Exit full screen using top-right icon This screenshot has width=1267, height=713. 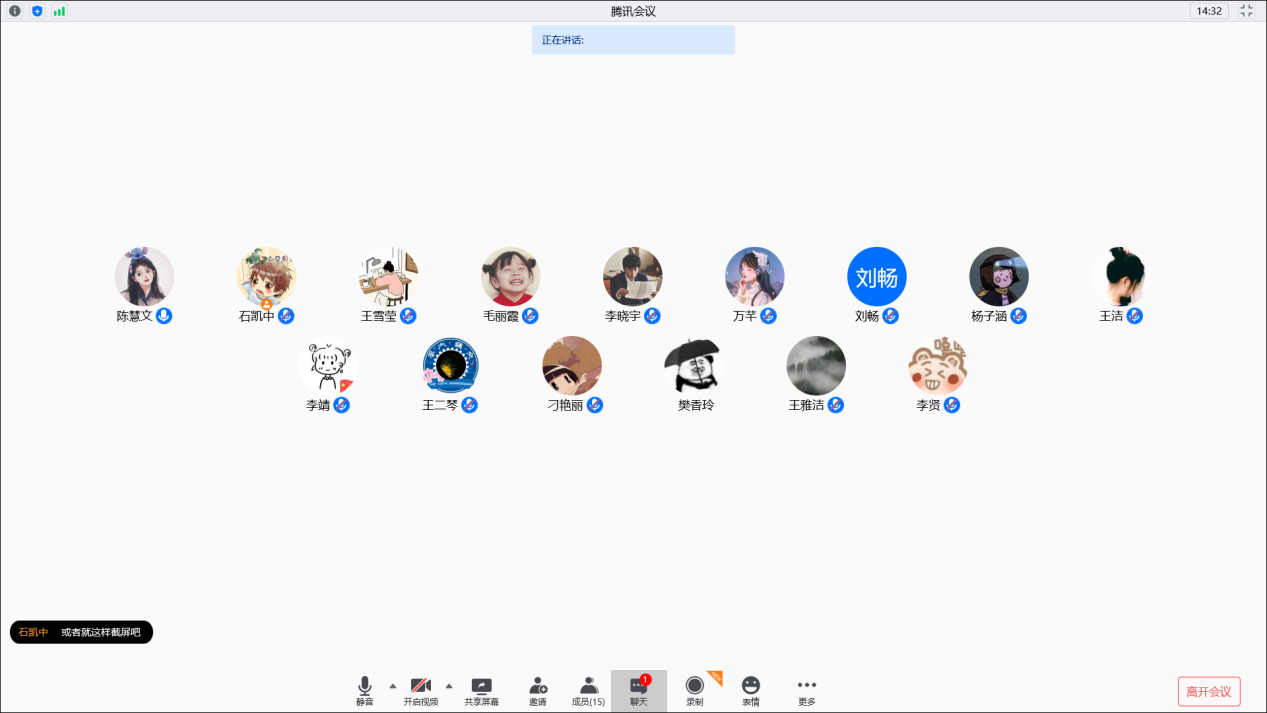1246,11
